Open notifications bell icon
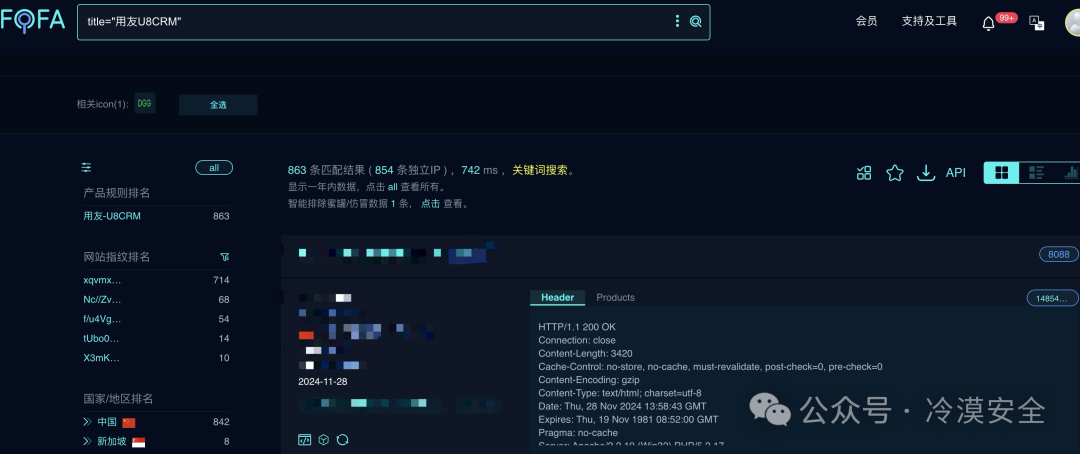1080x454 pixels. coord(988,23)
